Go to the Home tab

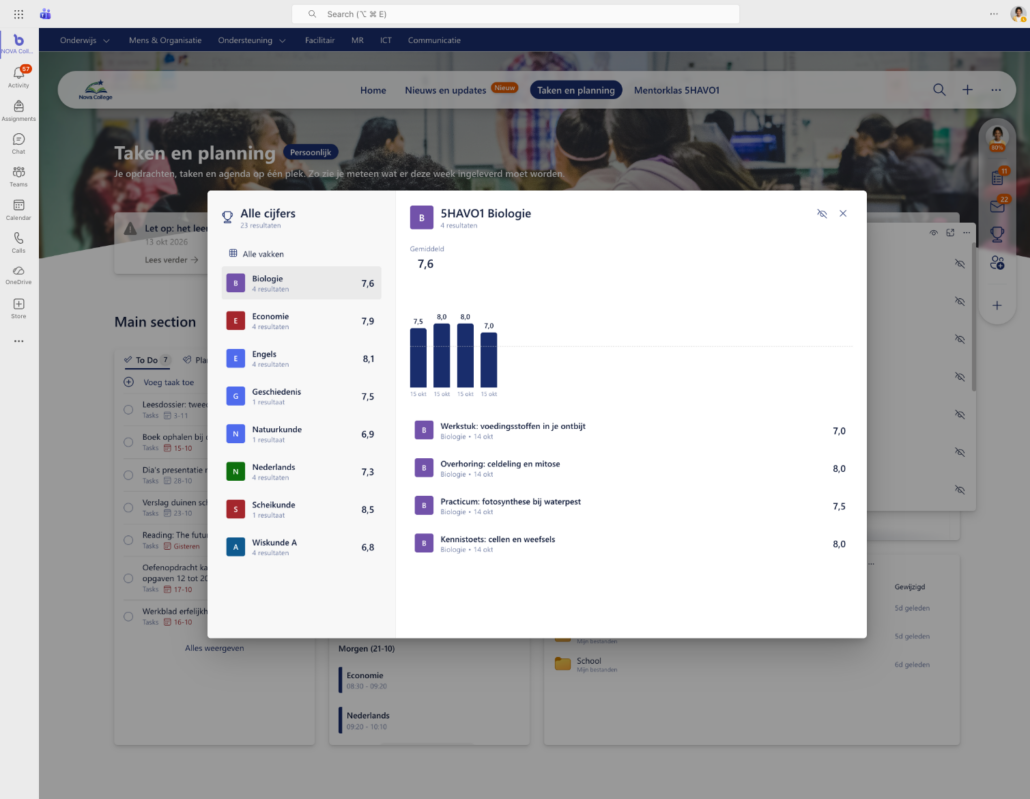tap(373, 90)
